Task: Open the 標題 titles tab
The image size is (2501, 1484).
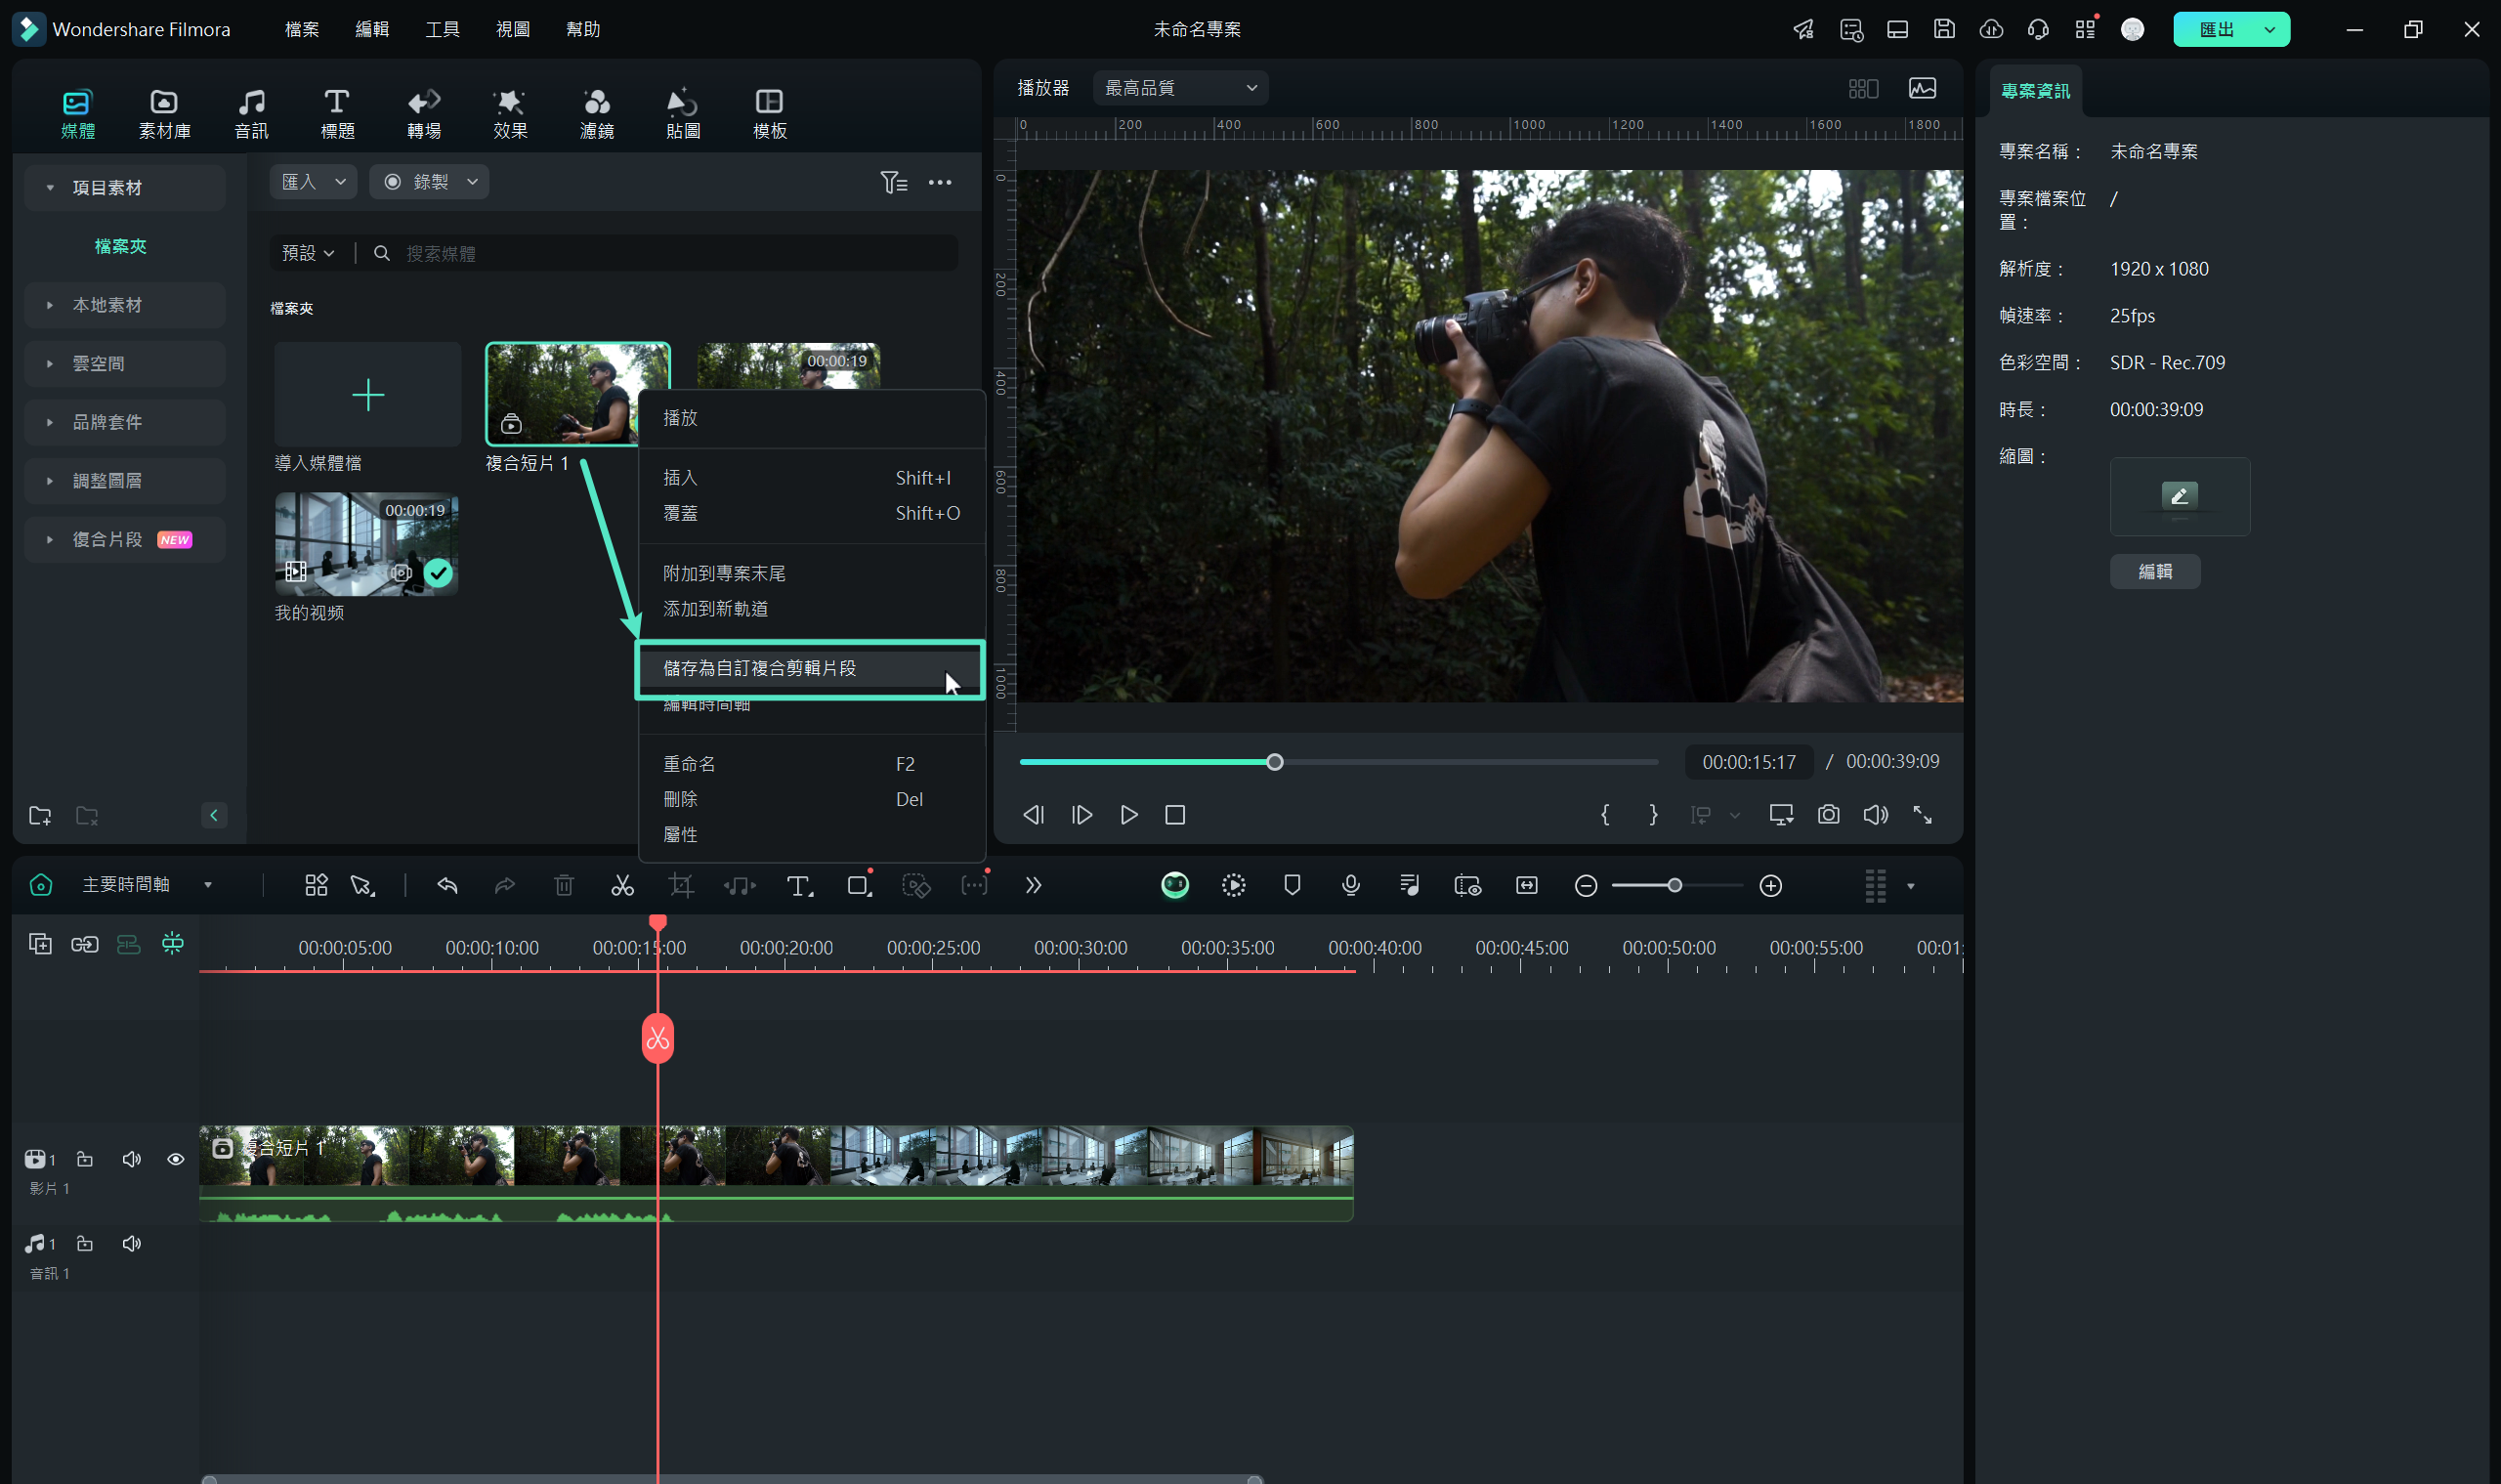Action: pos(337,114)
